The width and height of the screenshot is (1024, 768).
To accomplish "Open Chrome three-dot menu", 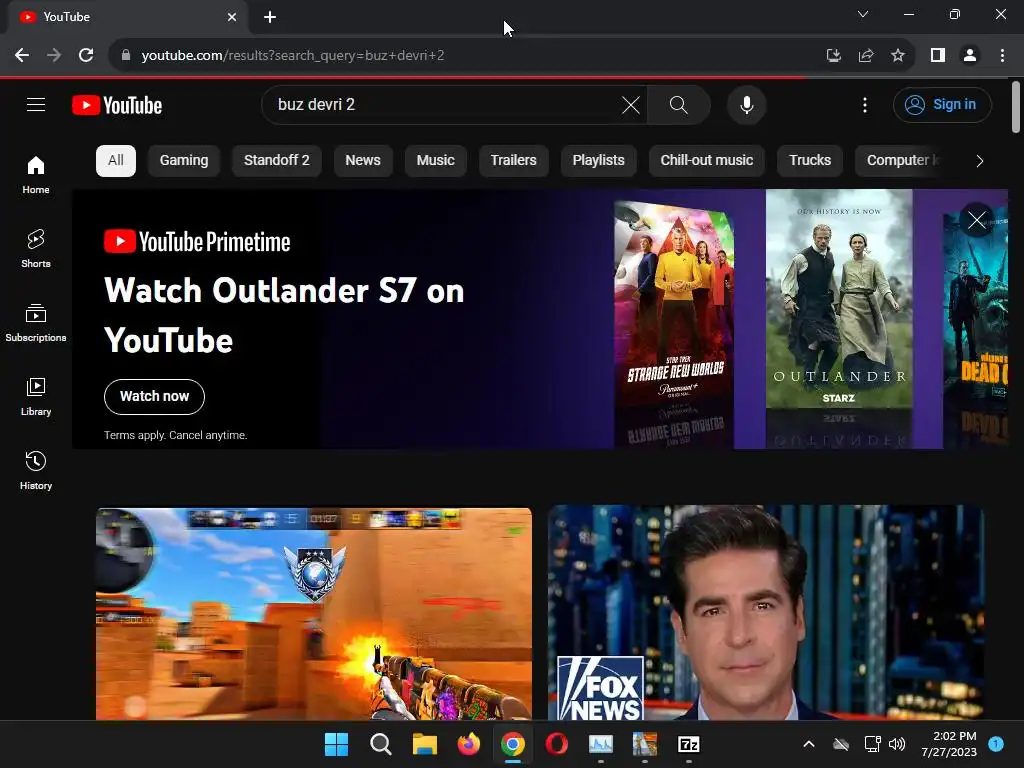I will 1002,56.
